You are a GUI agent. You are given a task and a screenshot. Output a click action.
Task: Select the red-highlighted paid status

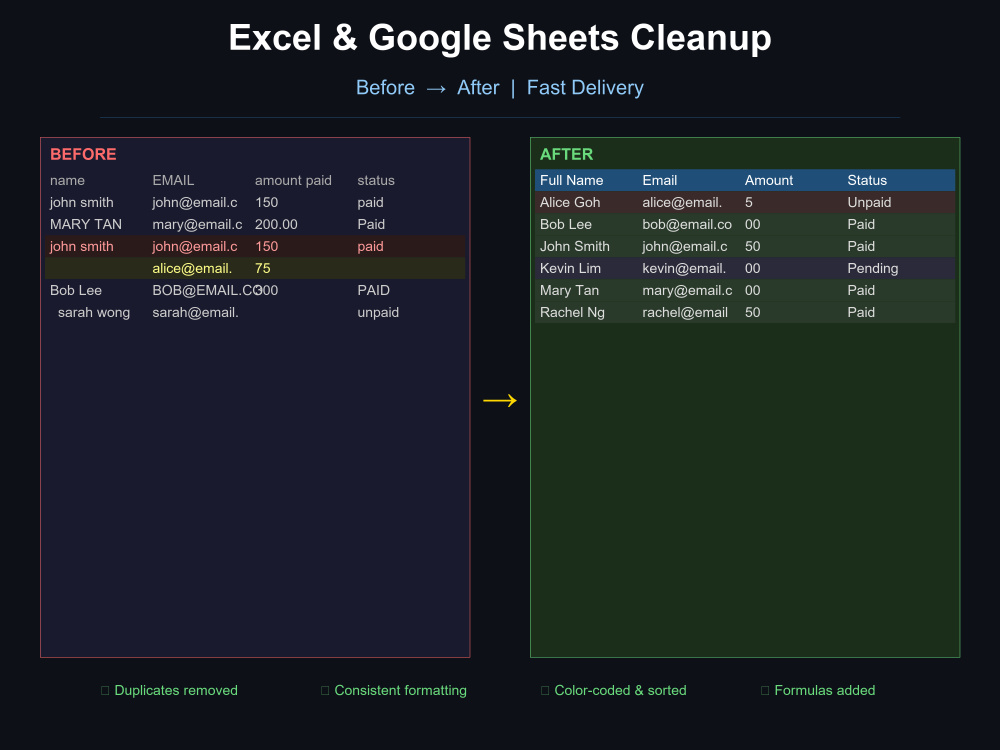[x=371, y=246]
